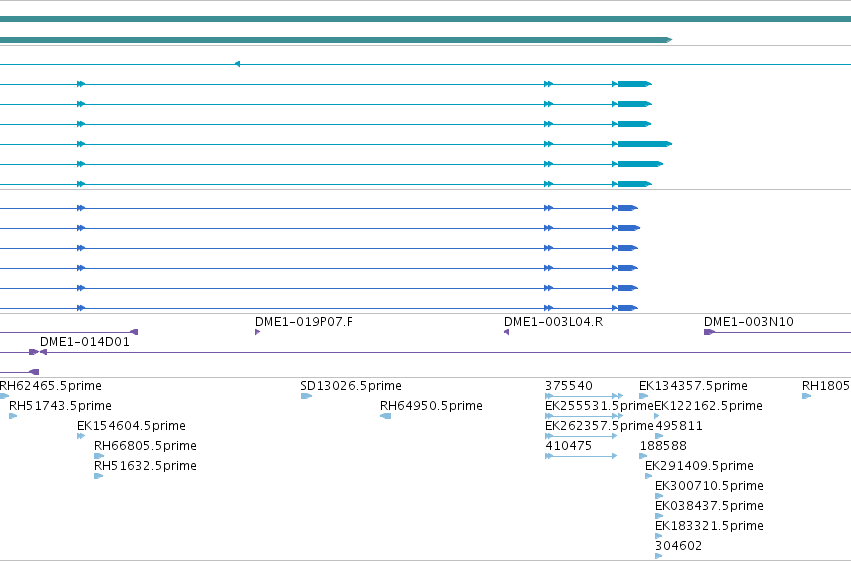
Task: Click the spliced alignment line under 410475
Action: coord(581,456)
